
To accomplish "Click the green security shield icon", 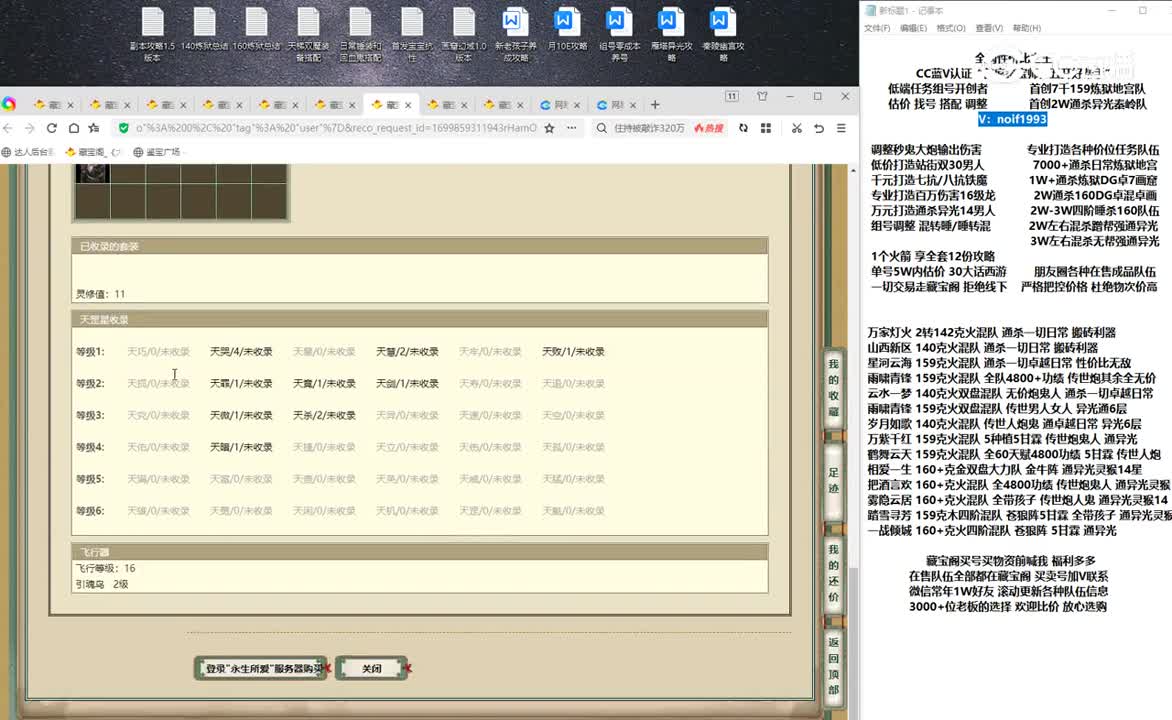I will point(124,128).
